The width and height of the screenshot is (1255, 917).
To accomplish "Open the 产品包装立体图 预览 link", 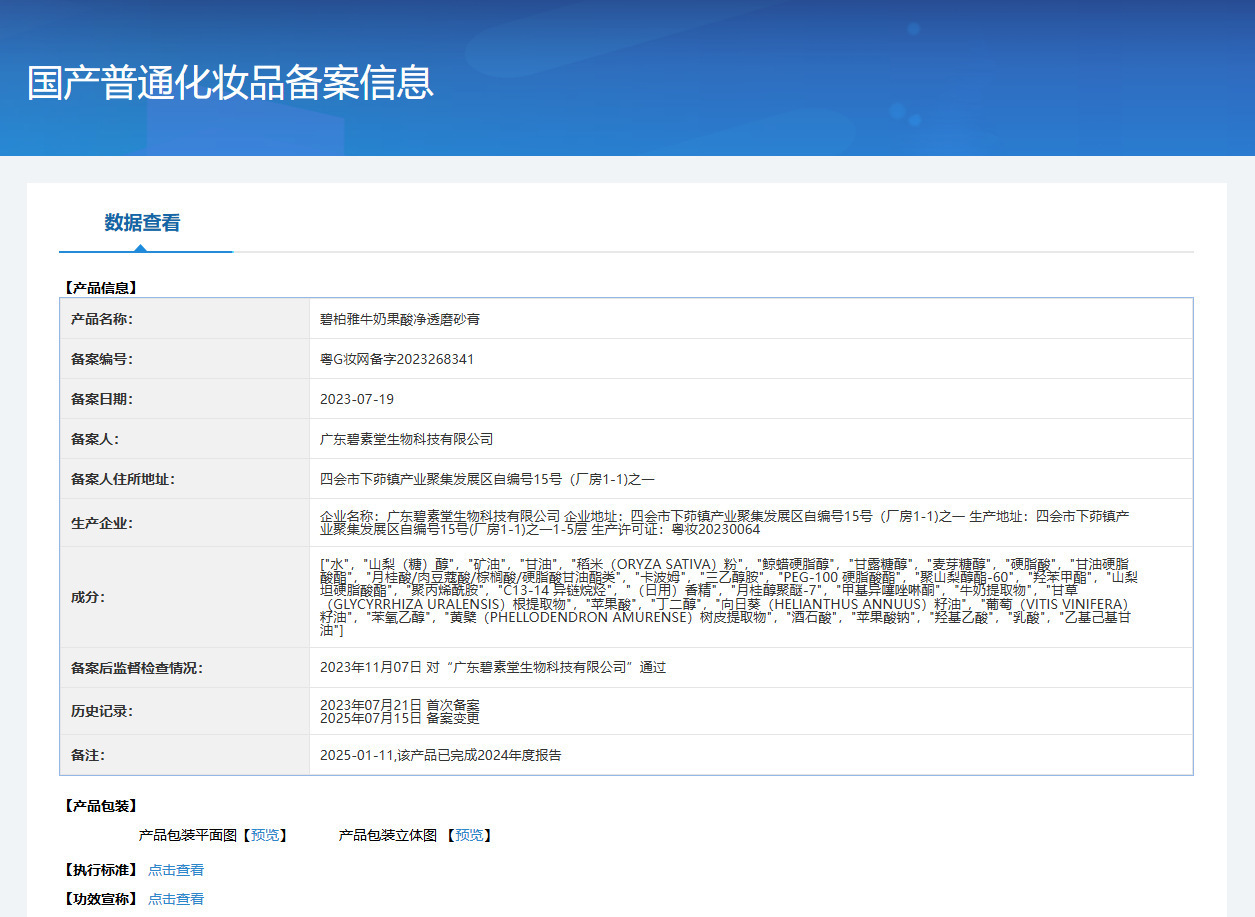I will click(x=470, y=835).
